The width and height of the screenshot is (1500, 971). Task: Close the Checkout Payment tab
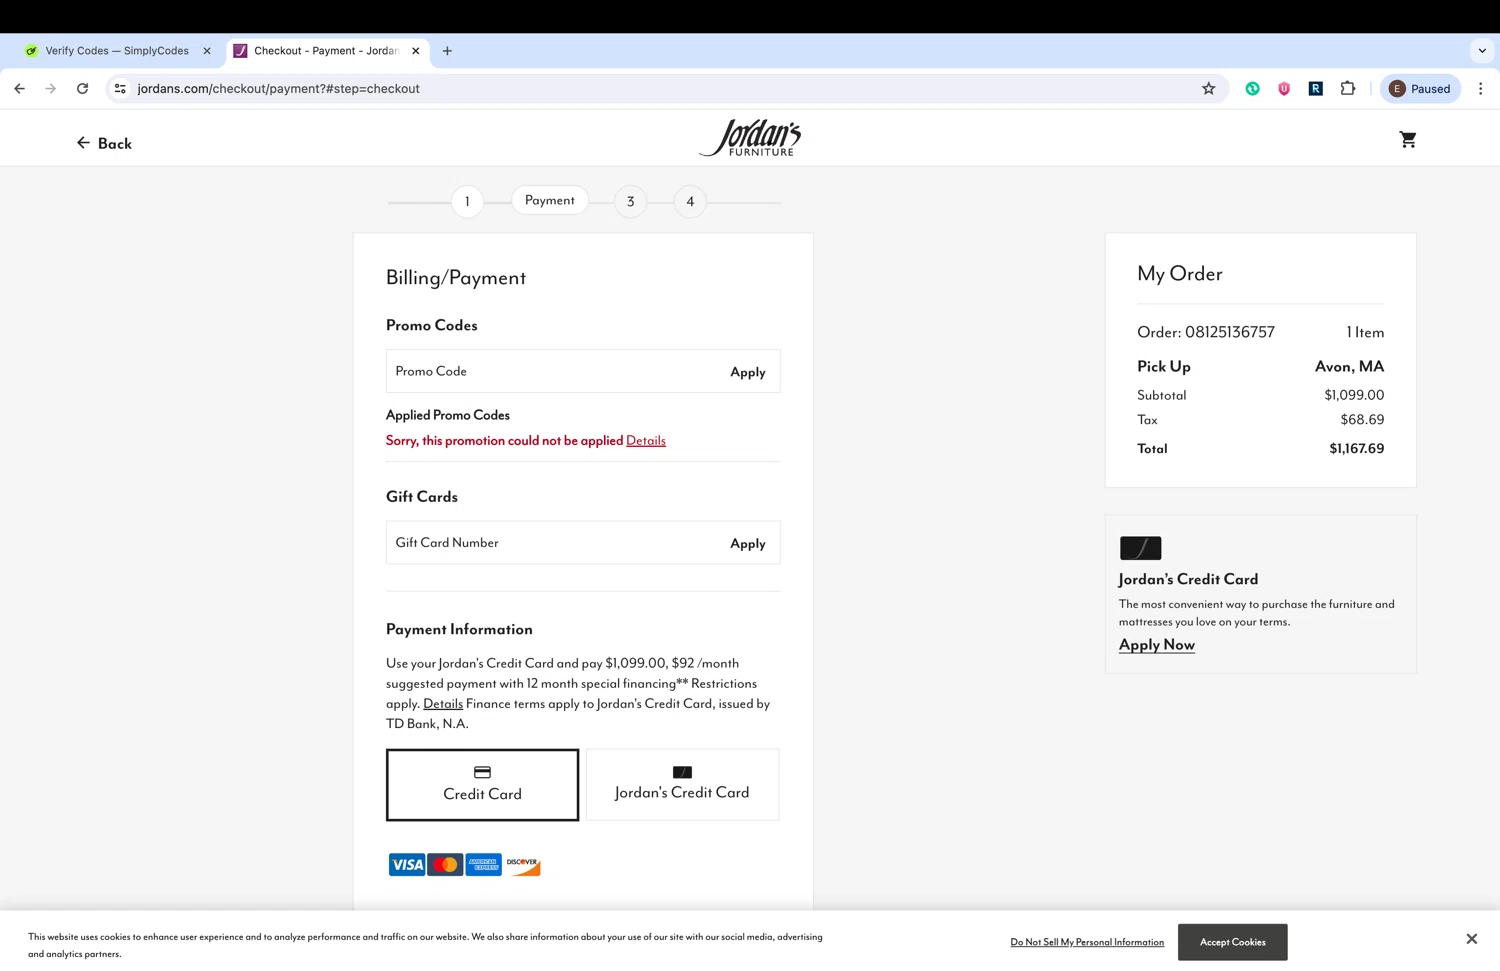tap(416, 51)
